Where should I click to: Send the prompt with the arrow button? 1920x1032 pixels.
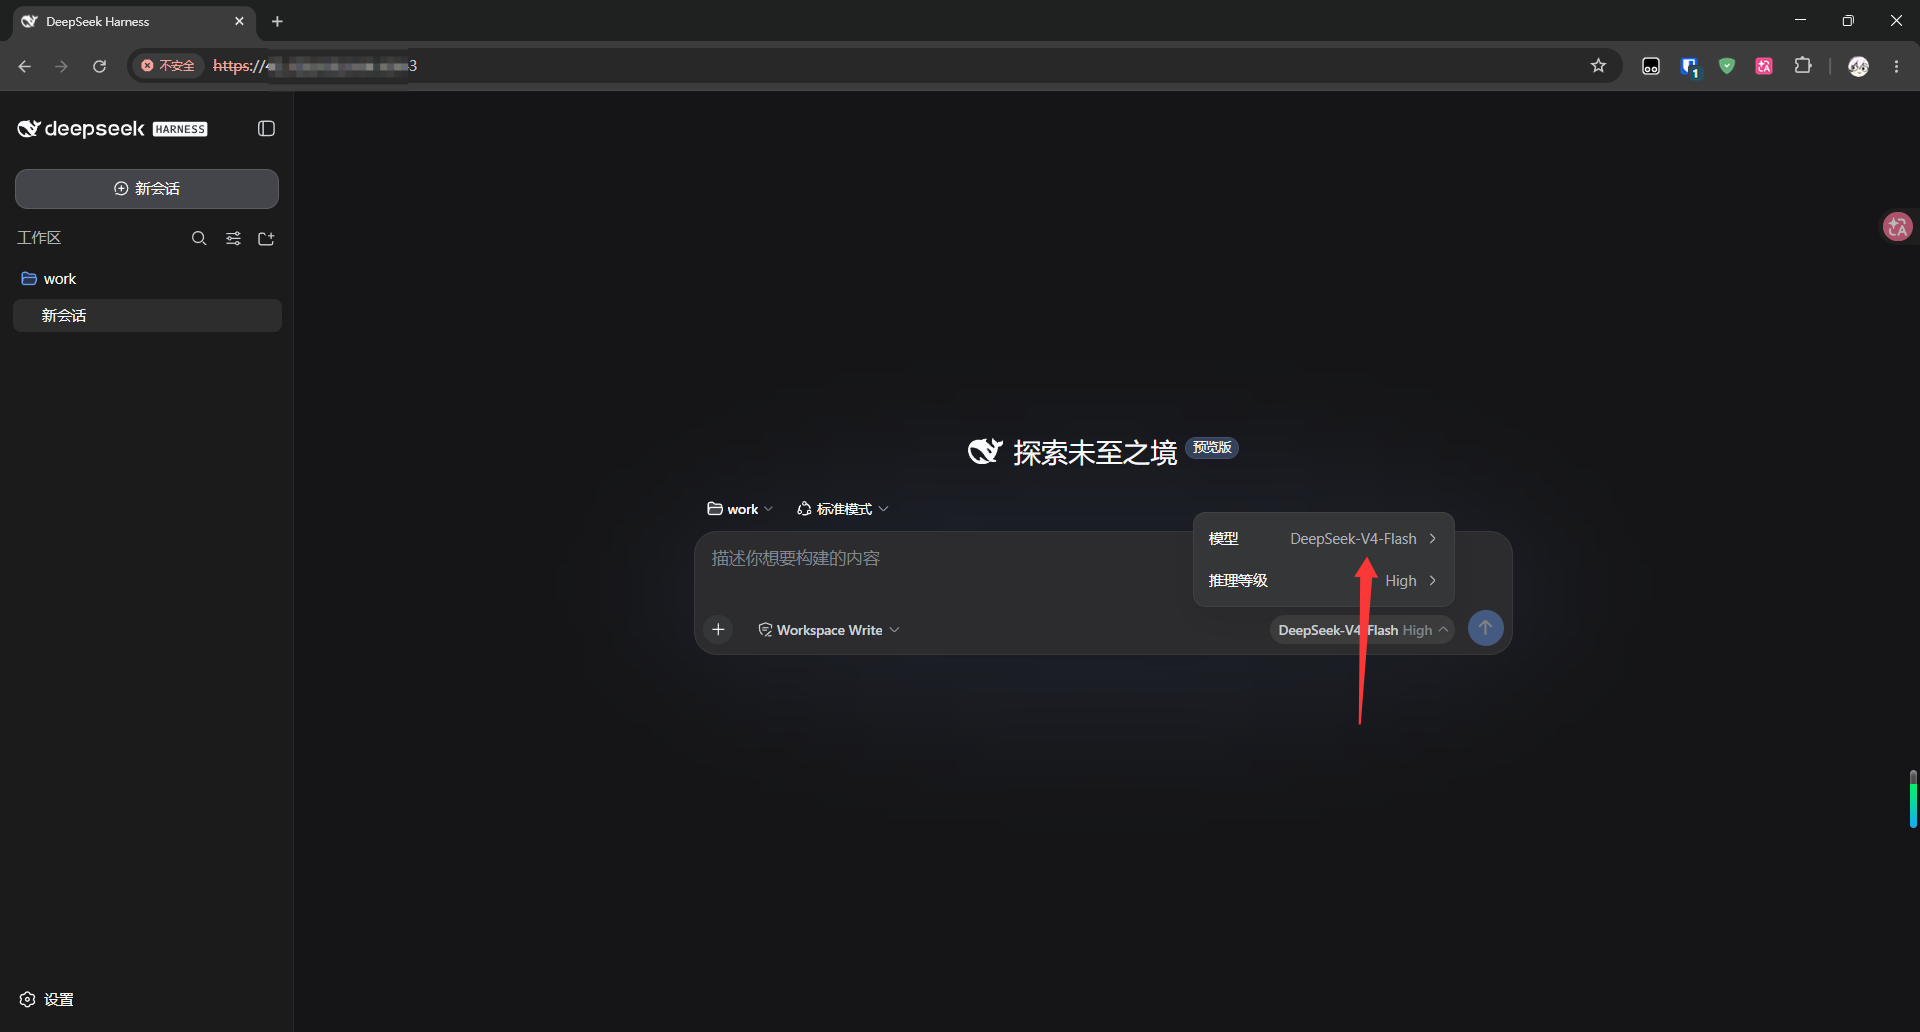tap(1485, 628)
